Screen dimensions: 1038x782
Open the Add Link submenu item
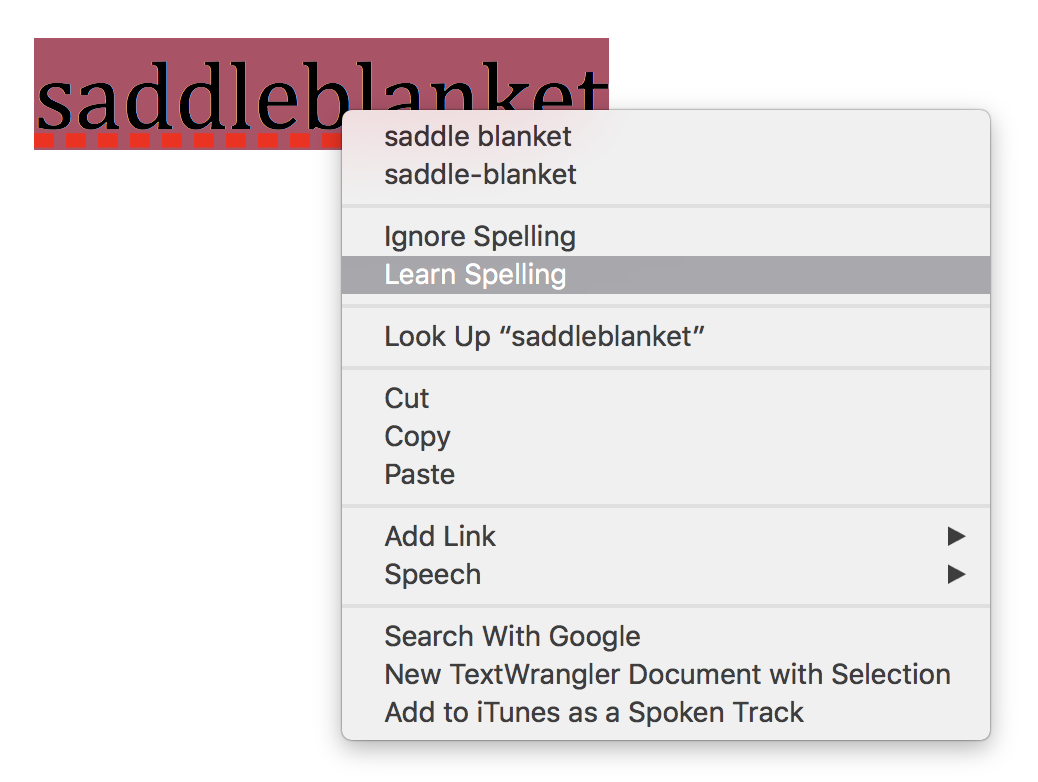point(440,537)
